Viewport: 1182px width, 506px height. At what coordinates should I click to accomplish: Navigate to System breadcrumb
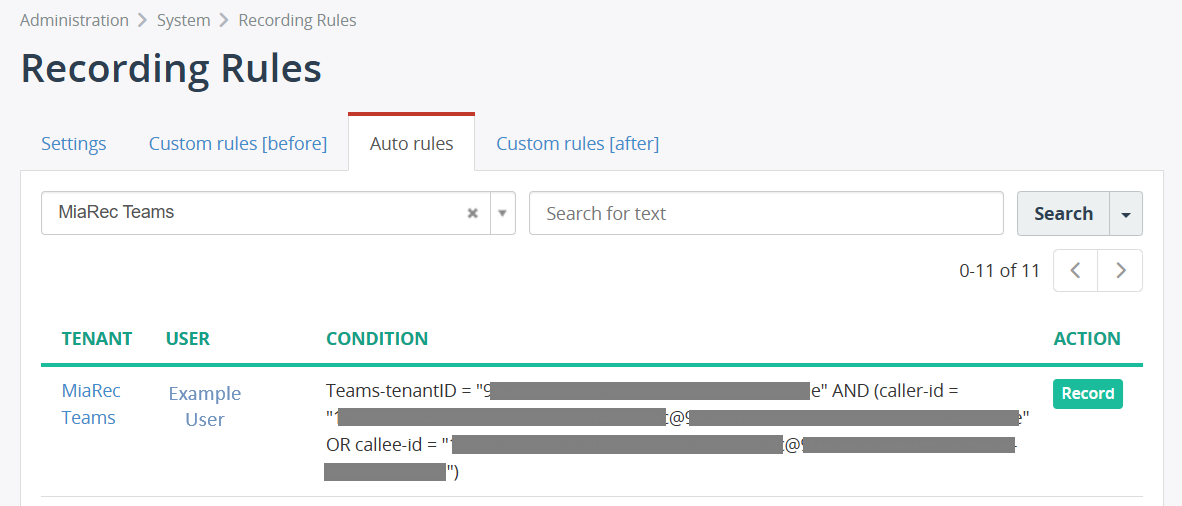[x=183, y=20]
